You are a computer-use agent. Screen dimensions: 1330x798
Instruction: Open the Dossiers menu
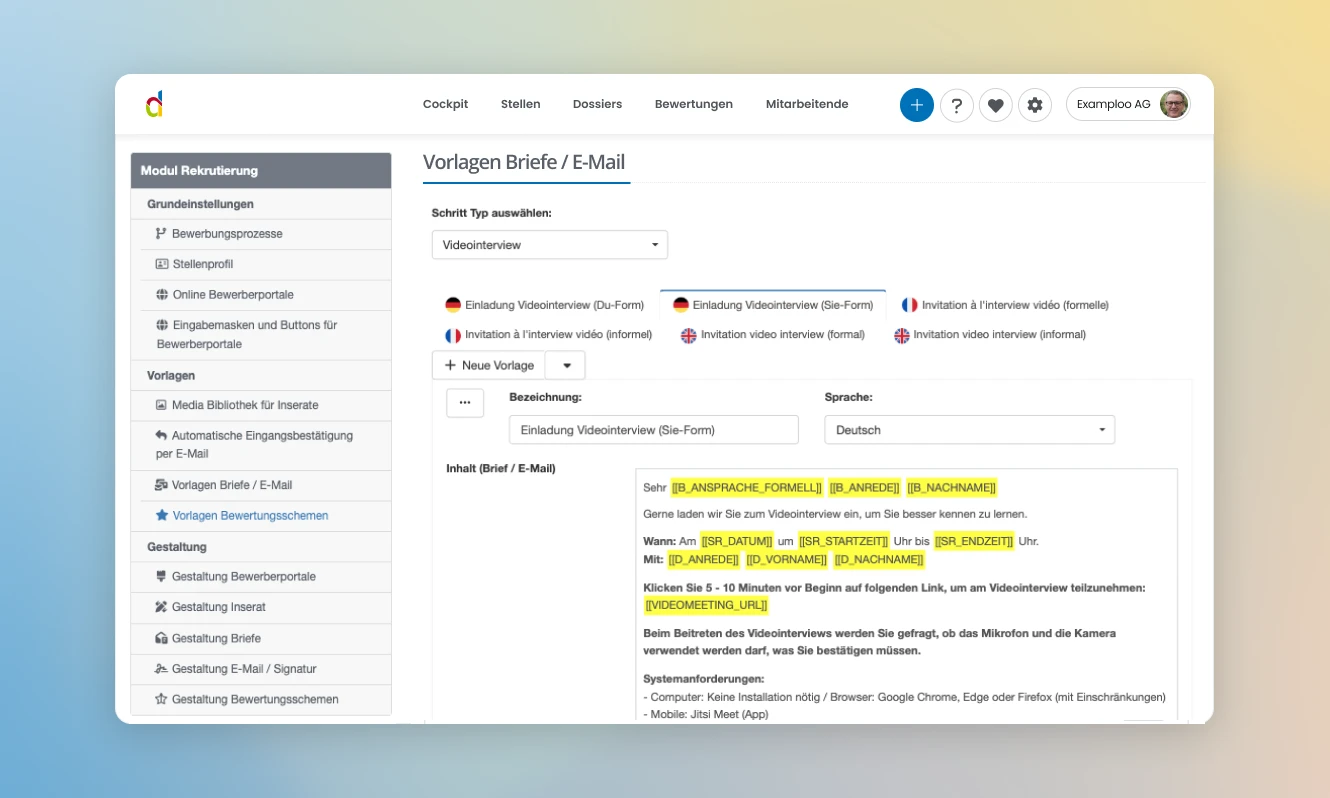click(597, 104)
